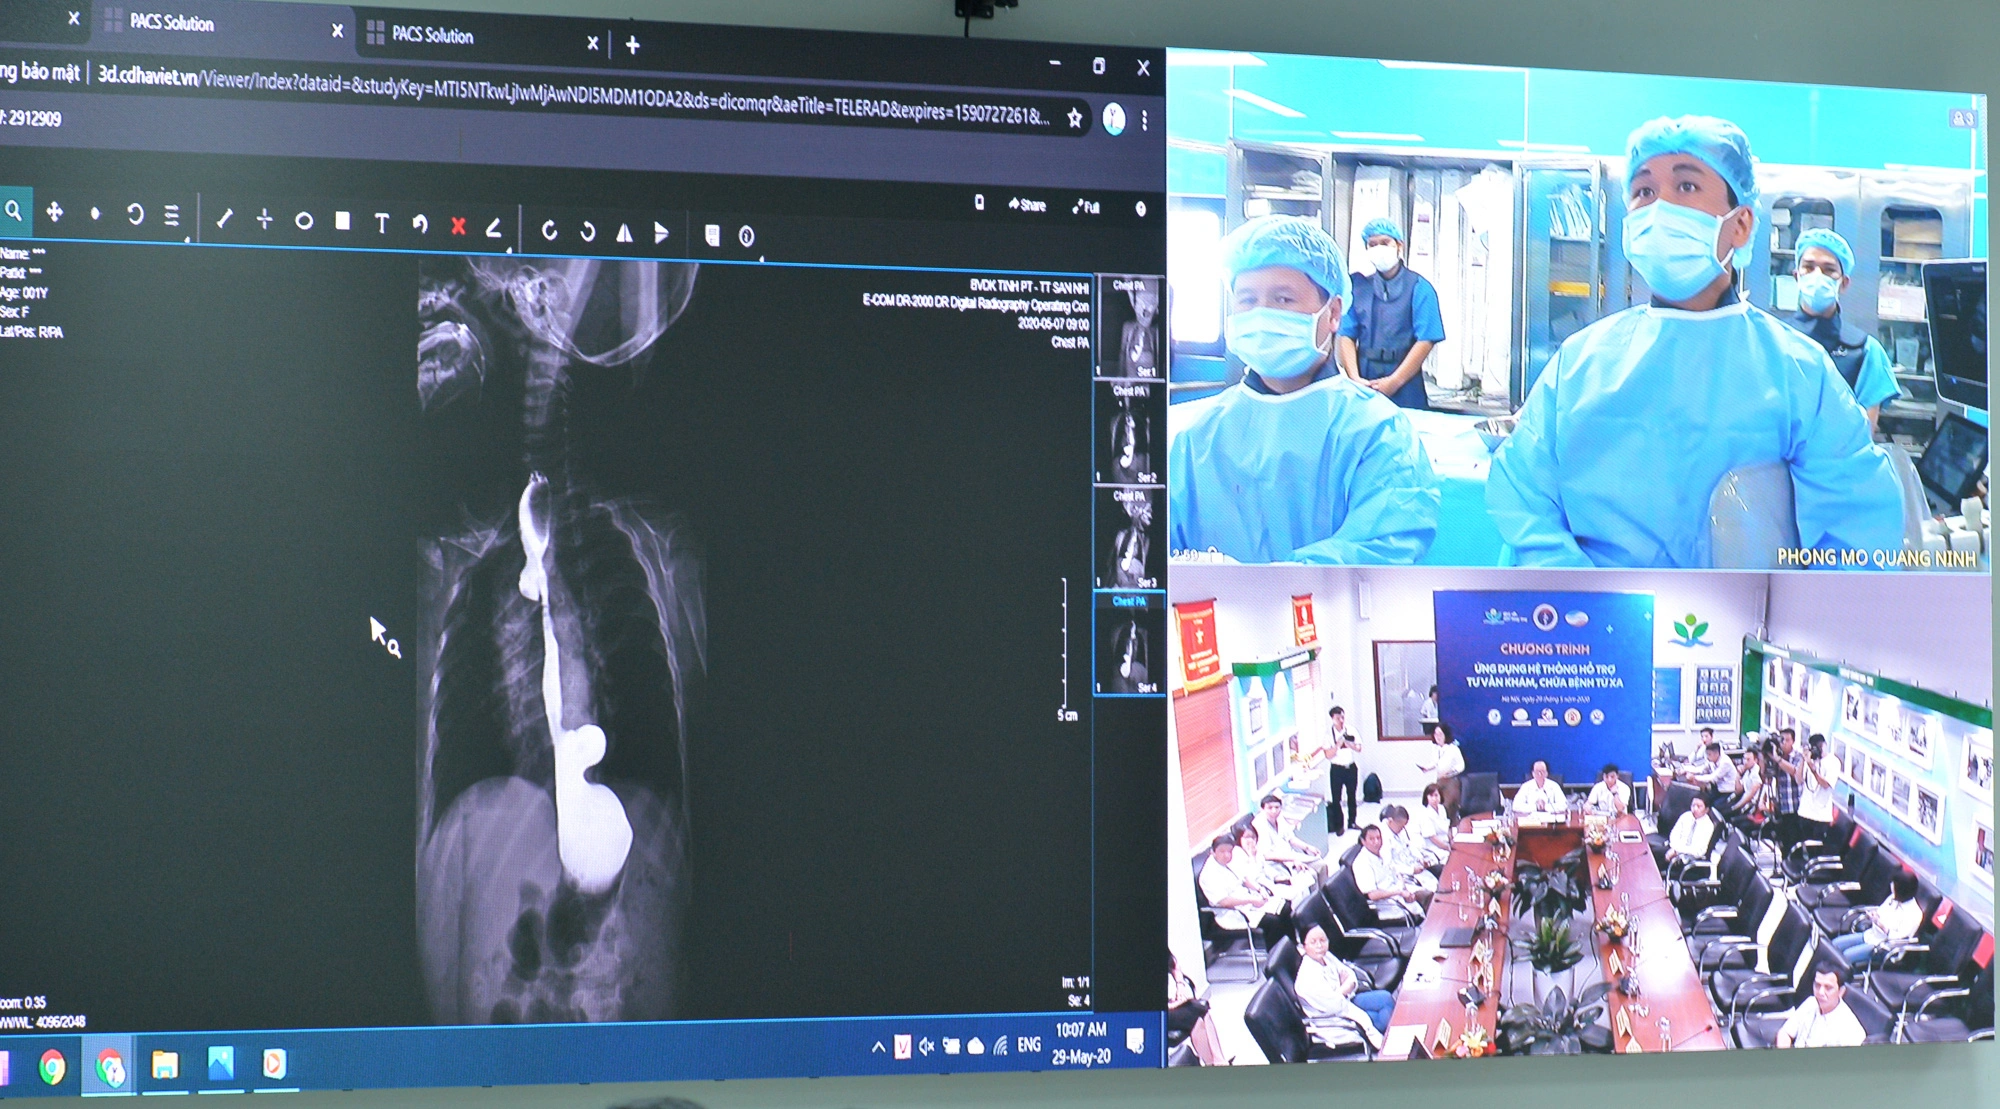
Task: Select the text annotation tool
Action: (381, 221)
